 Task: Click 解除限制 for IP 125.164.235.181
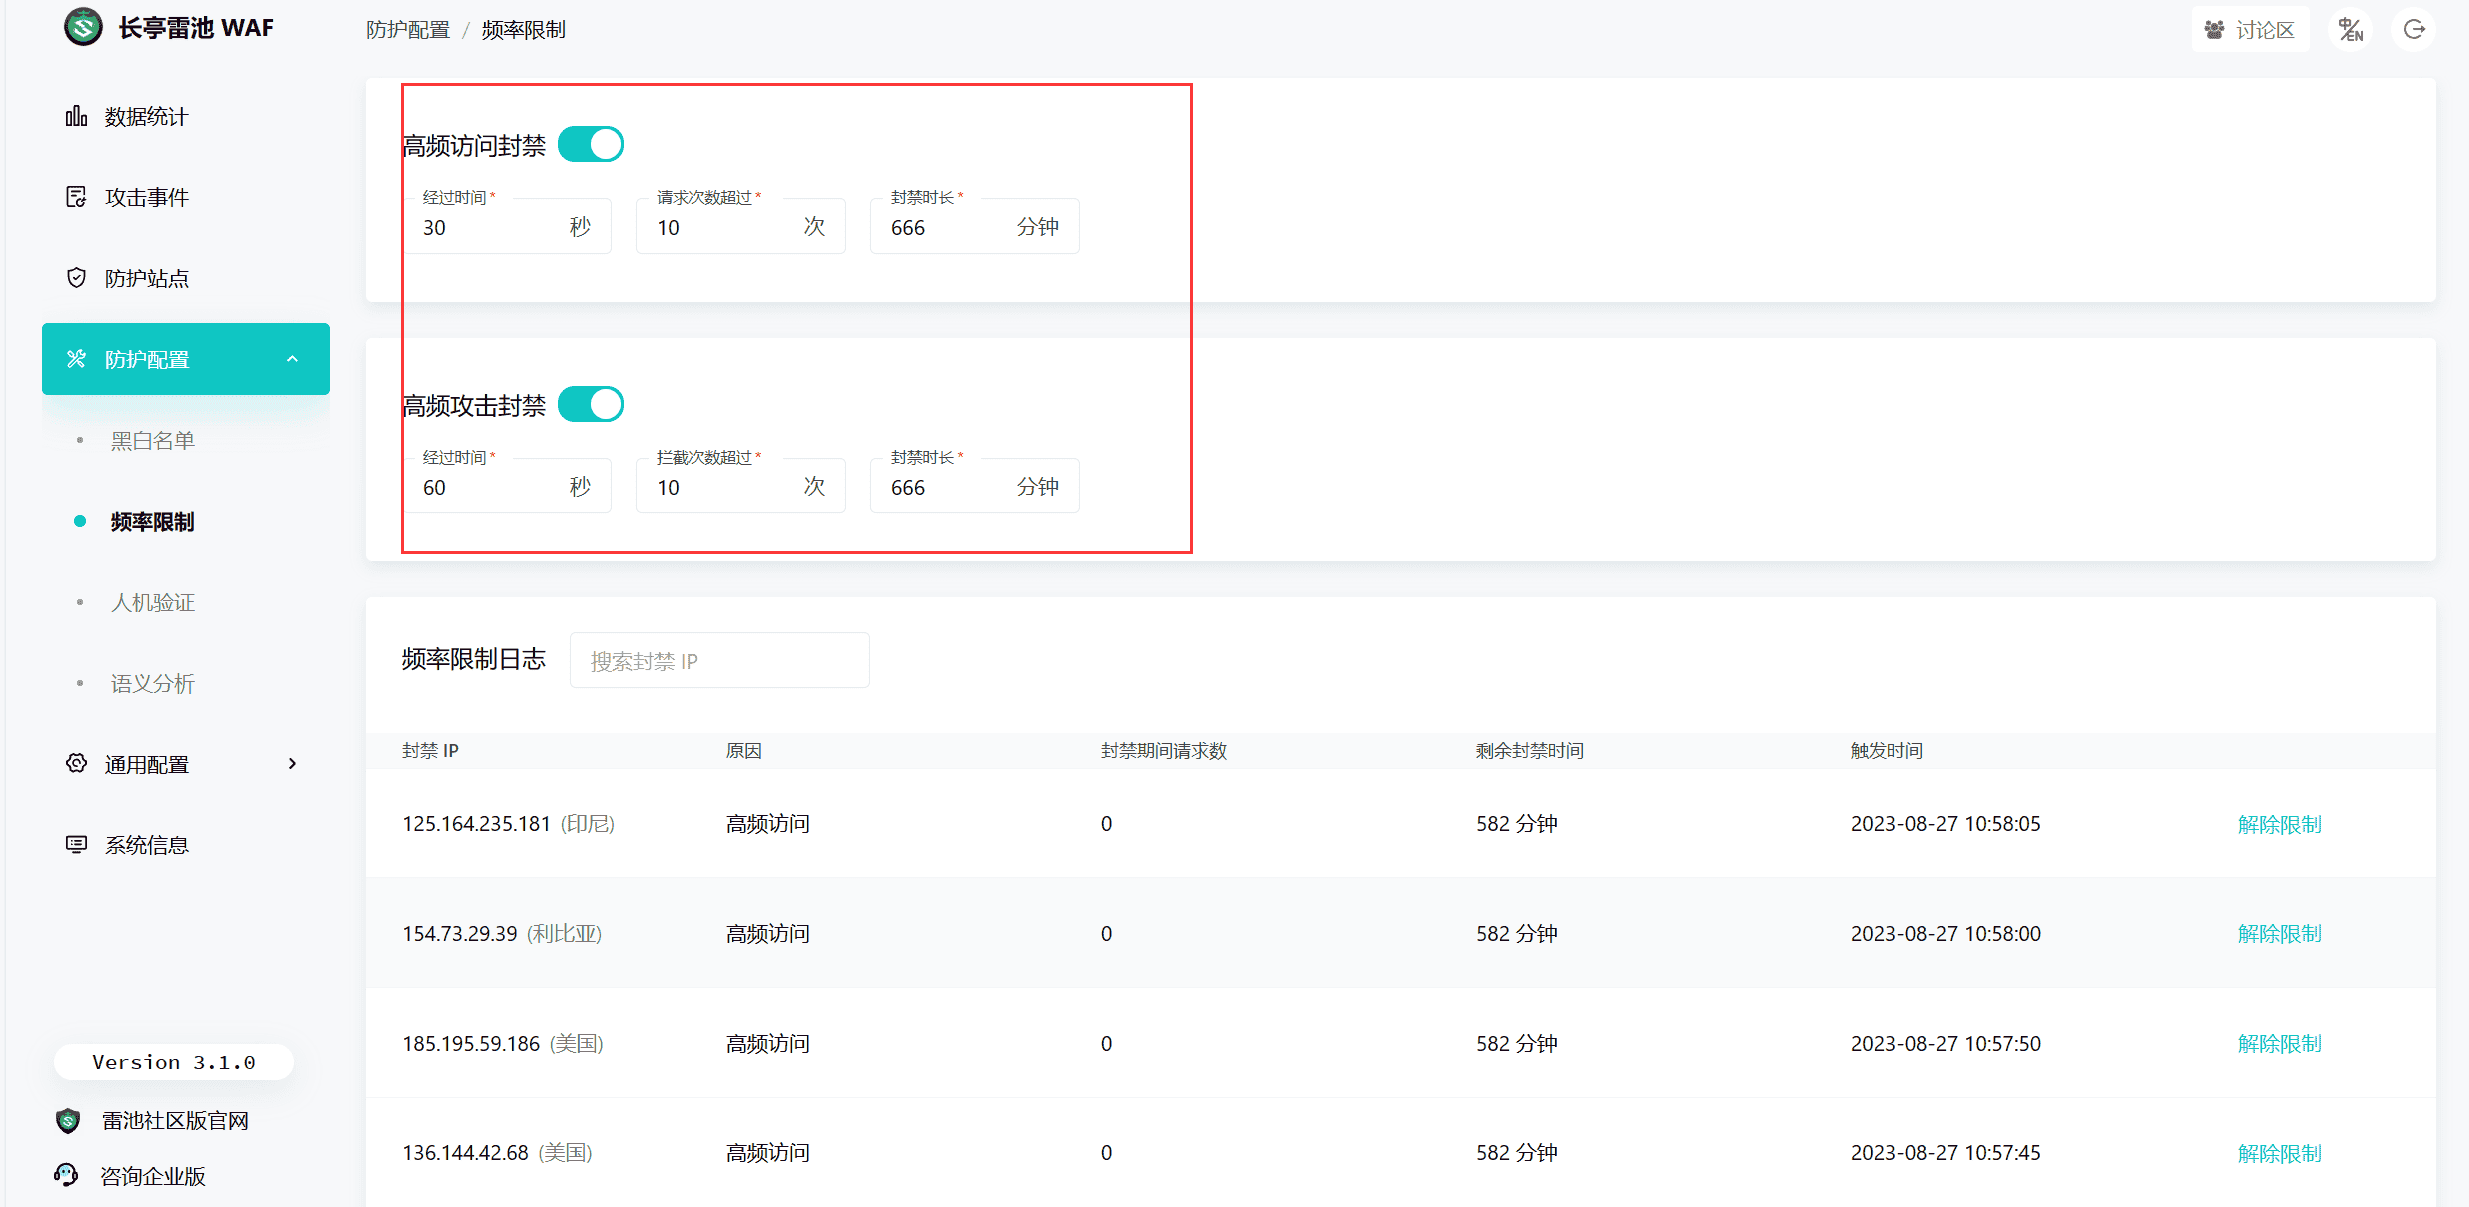point(2279,824)
